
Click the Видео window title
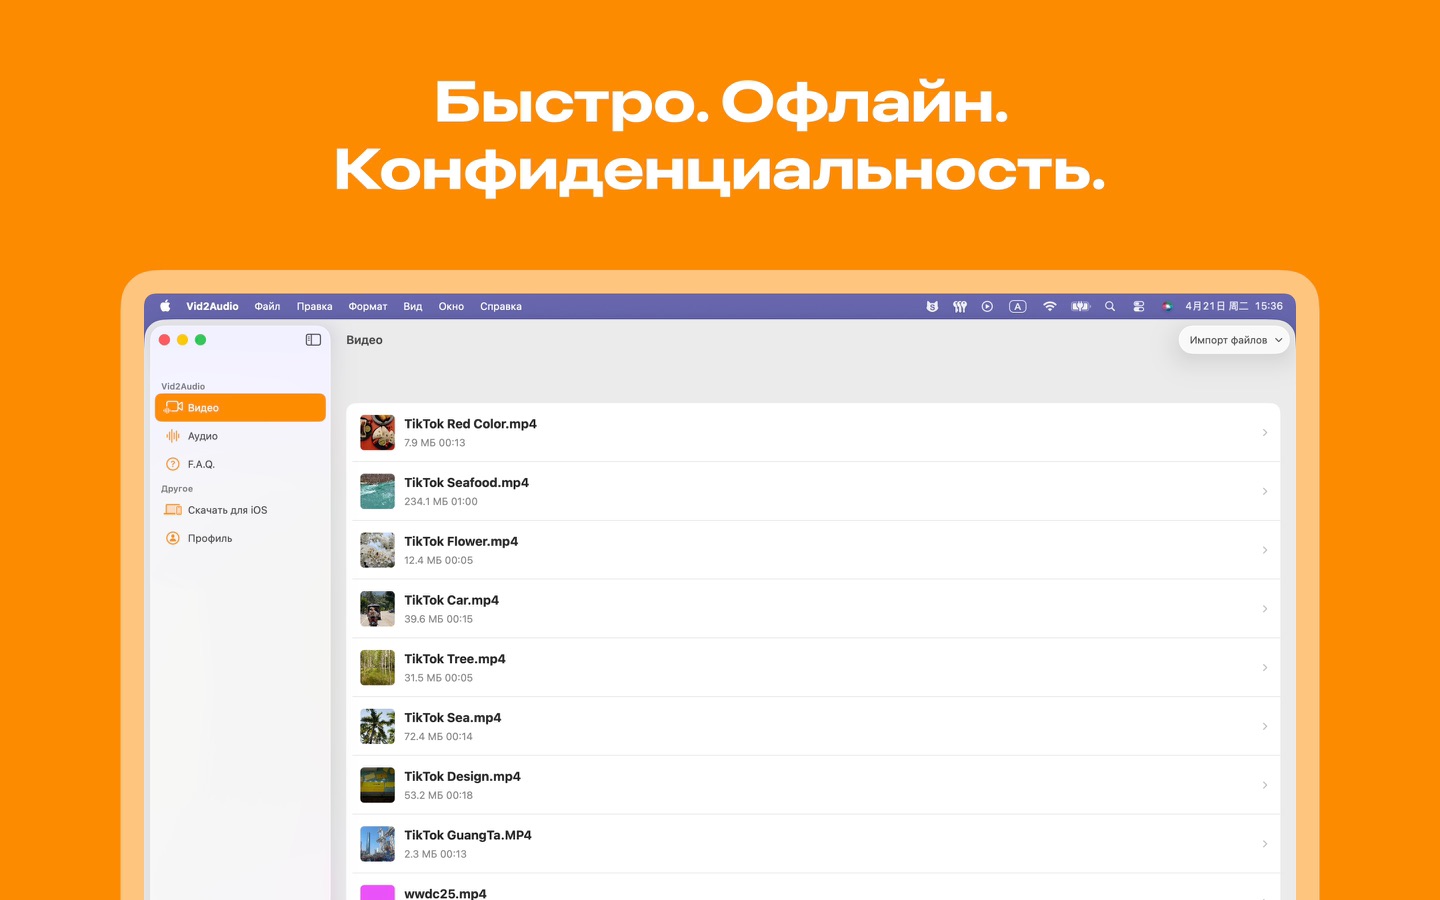pyautogui.click(x=364, y=340)
